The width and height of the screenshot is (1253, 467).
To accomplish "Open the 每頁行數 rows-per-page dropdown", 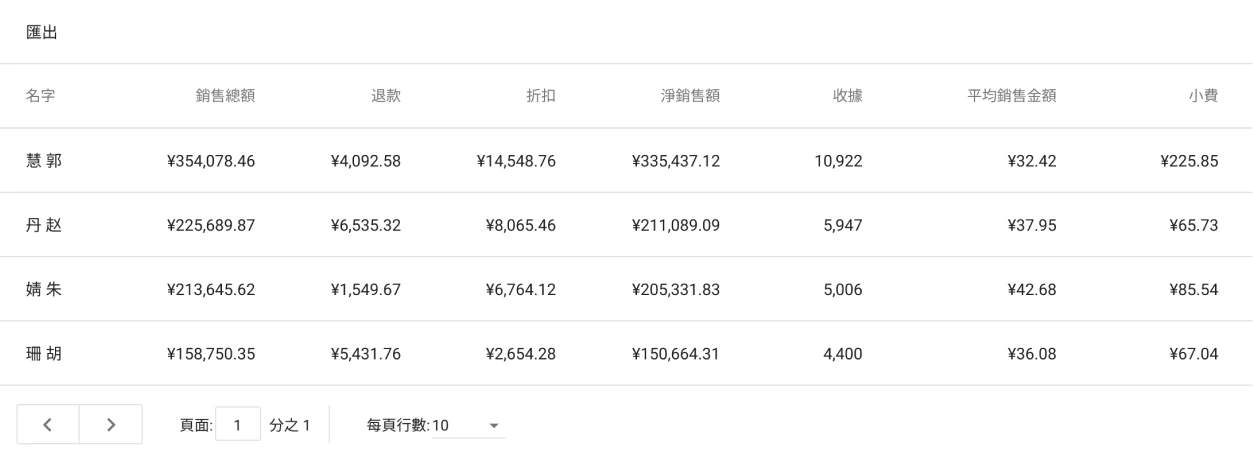I will 469,426.
